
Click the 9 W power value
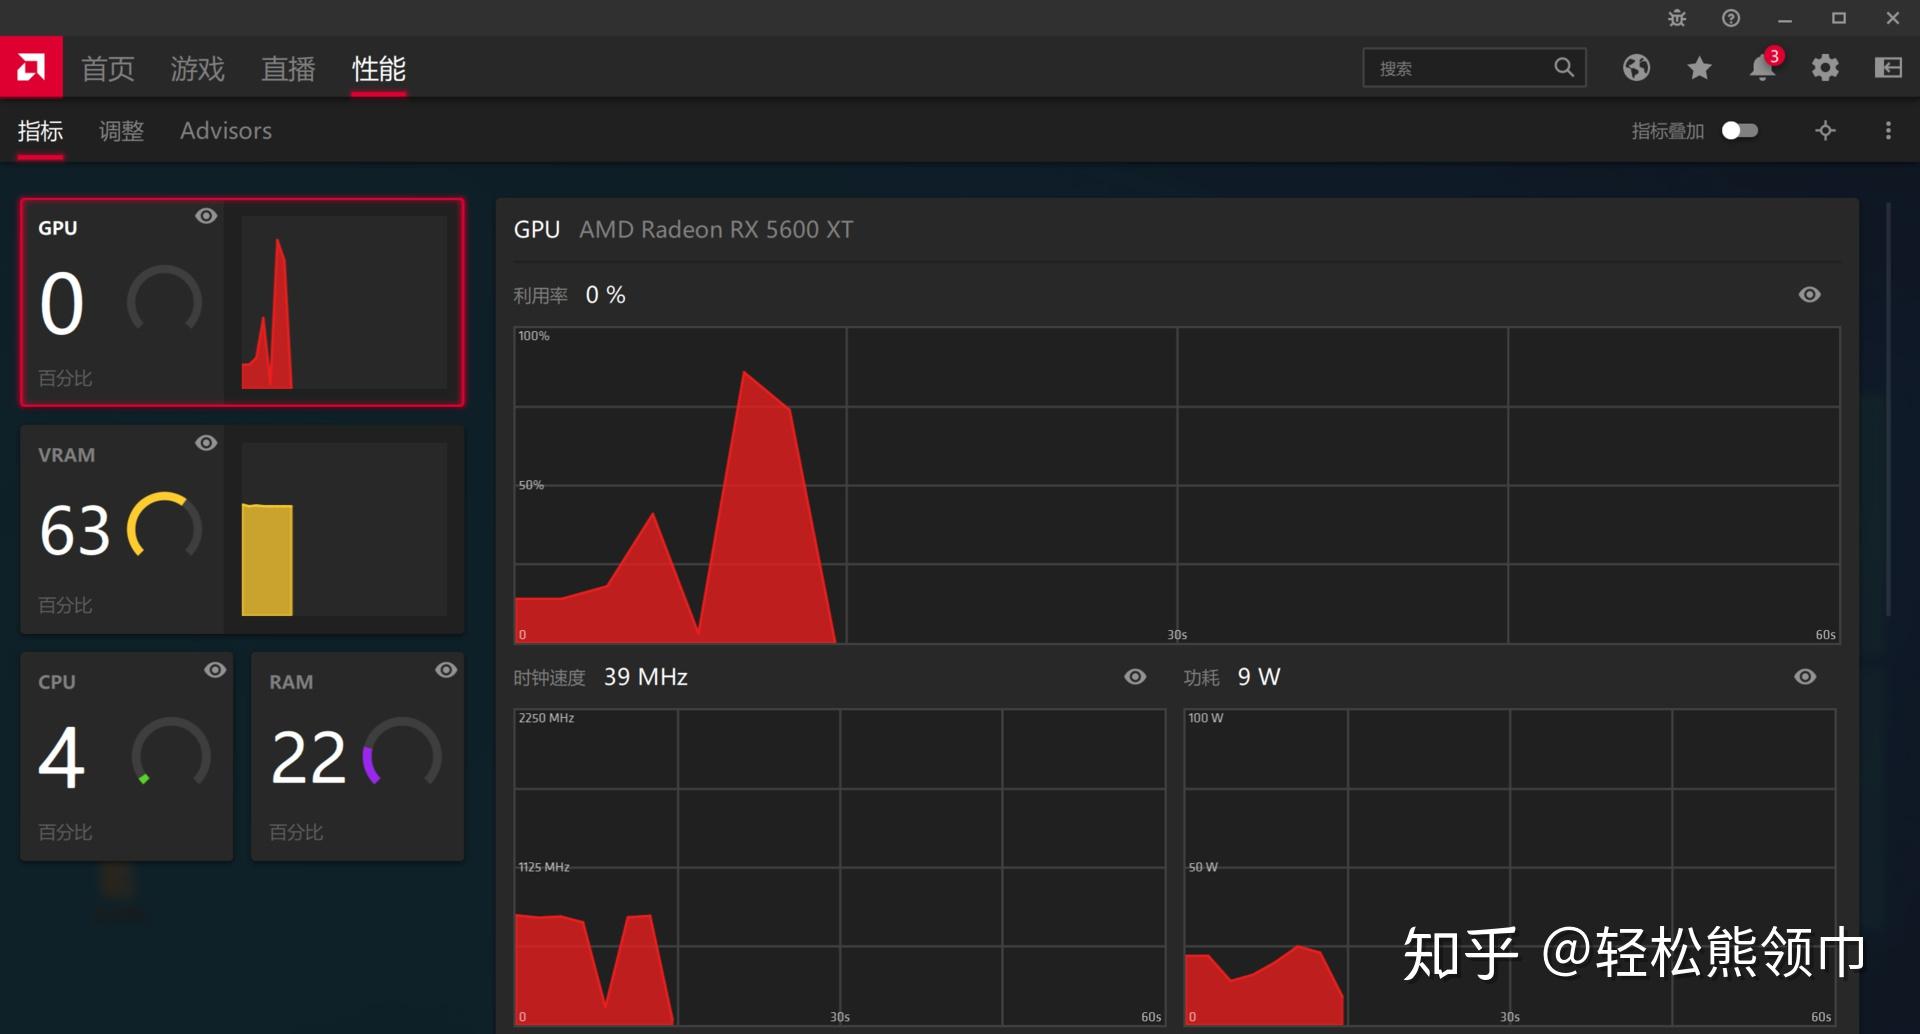point(1259,677)
